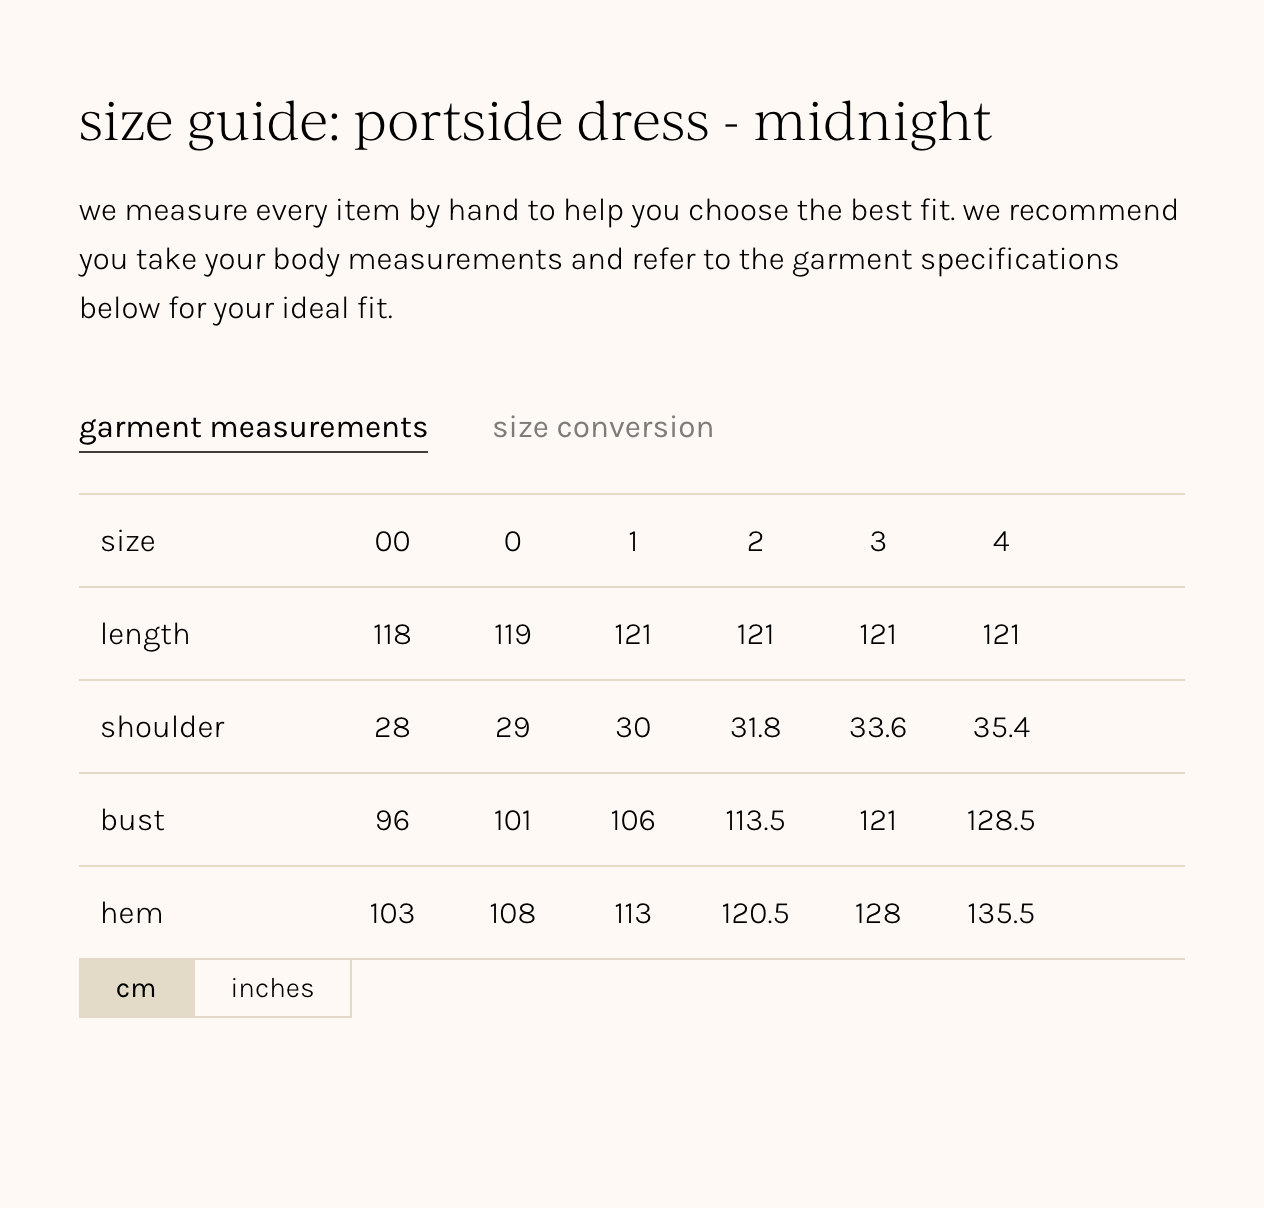Click the size 0 column header
The height and width of the screenshot is (1208, 1264).
(x=512, y=541)
